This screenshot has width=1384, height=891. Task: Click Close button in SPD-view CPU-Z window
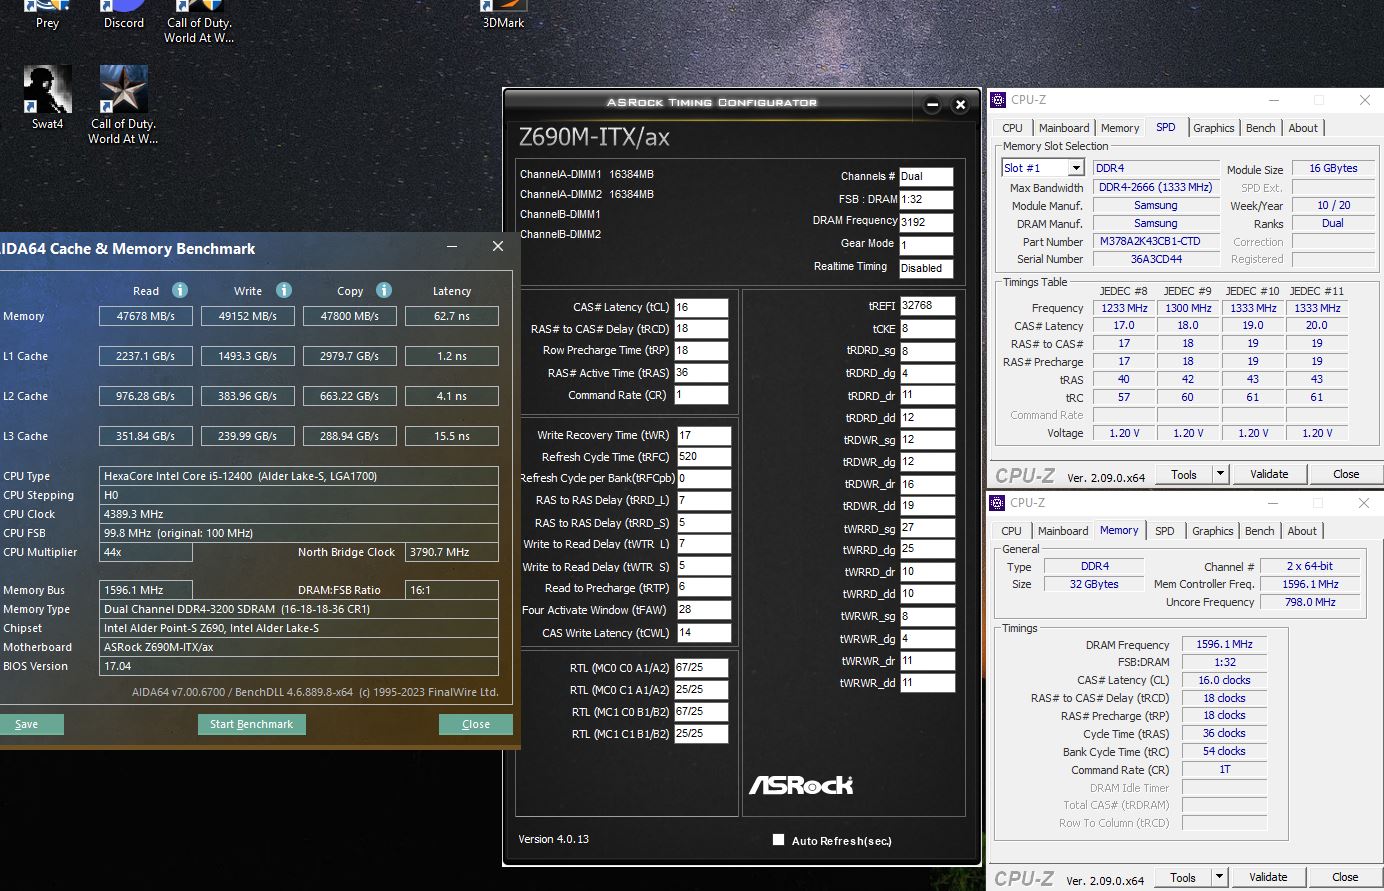pyautogui.click(x=1346, y=474)
